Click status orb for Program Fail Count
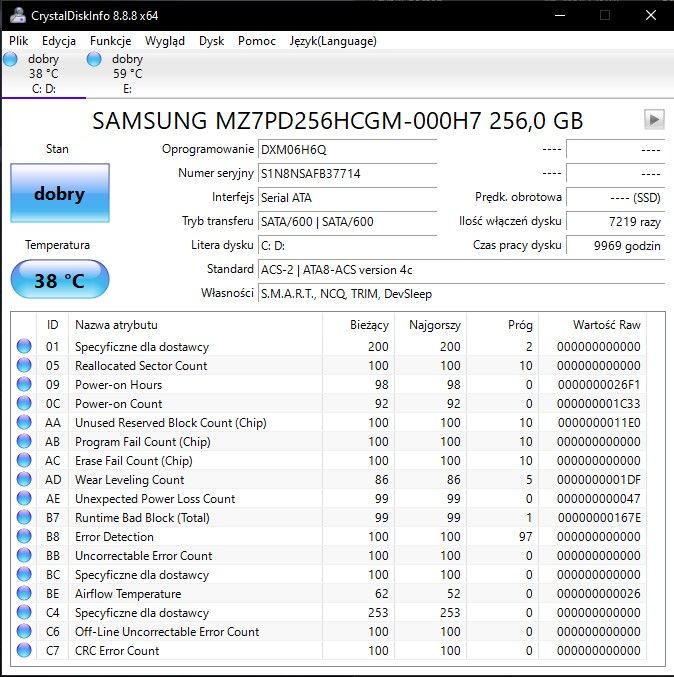Screen dimensions: 674x677 coord(24,441)
